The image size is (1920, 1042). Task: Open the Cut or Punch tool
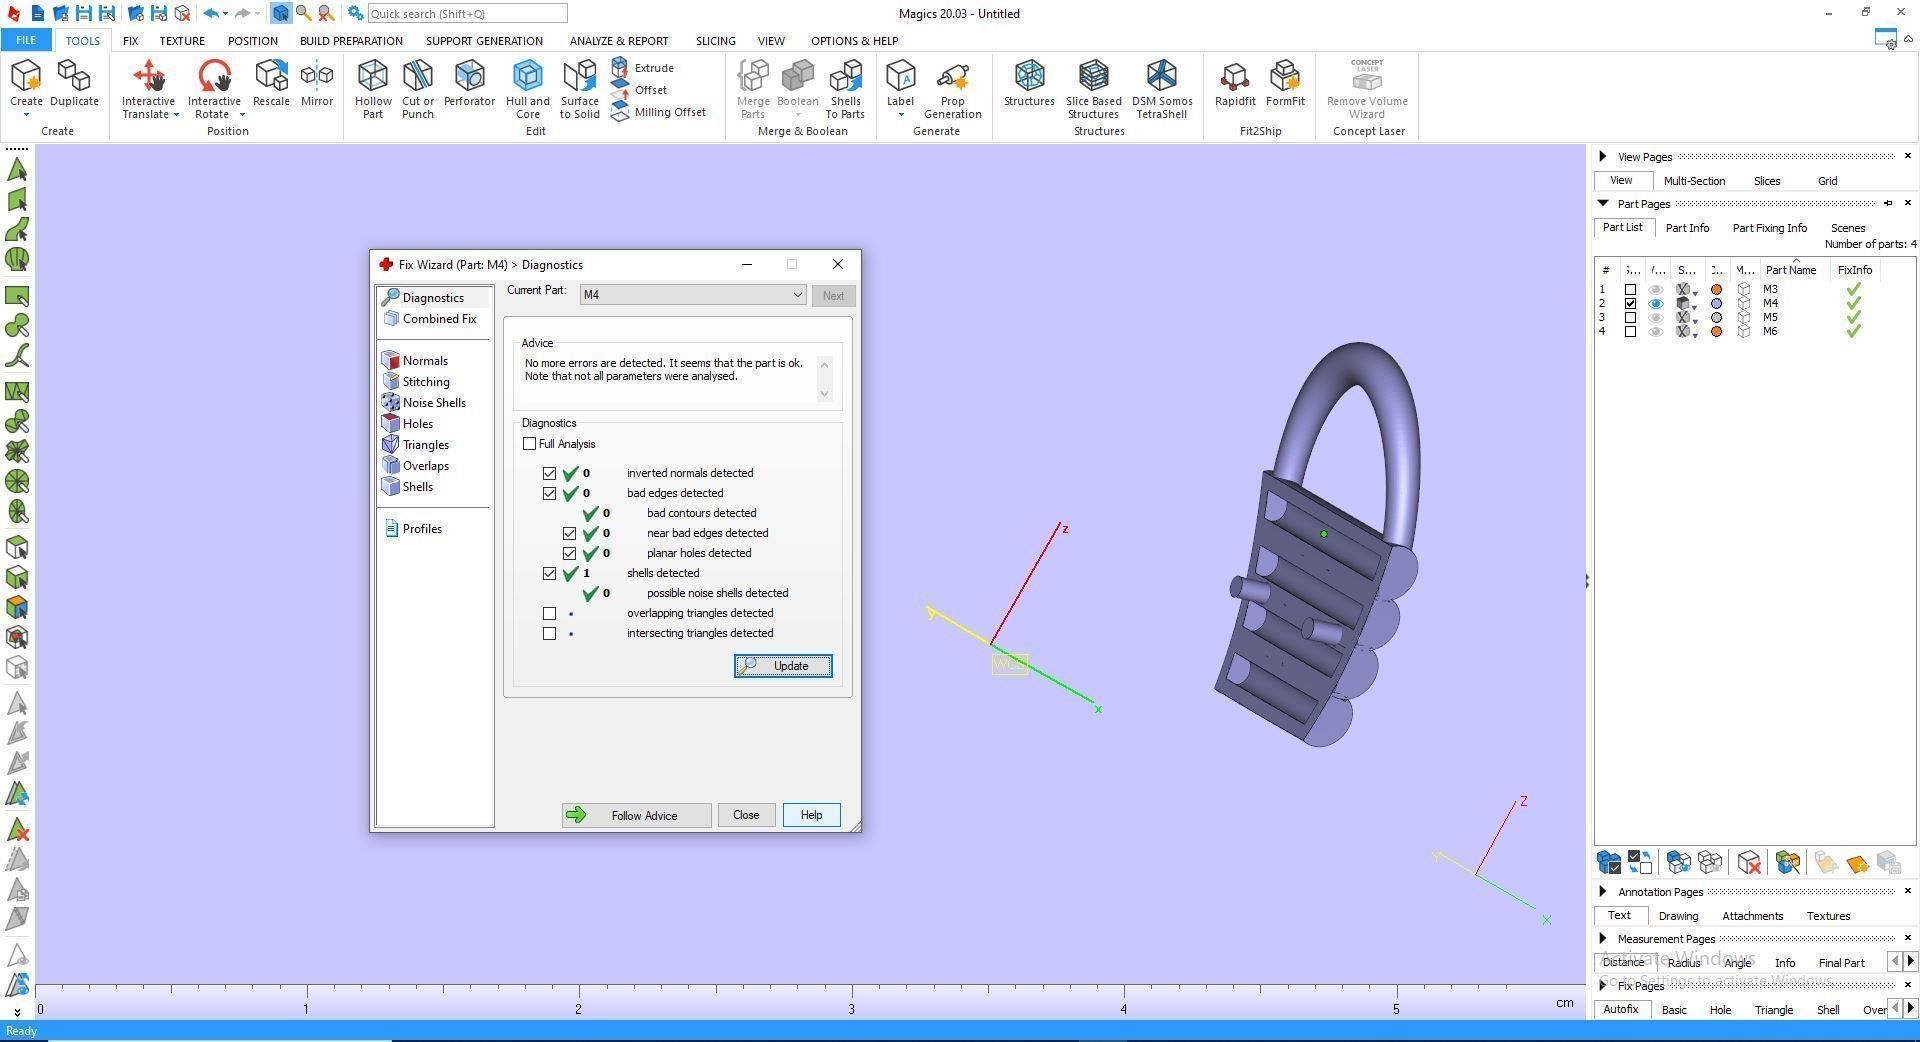coord(418,89)
